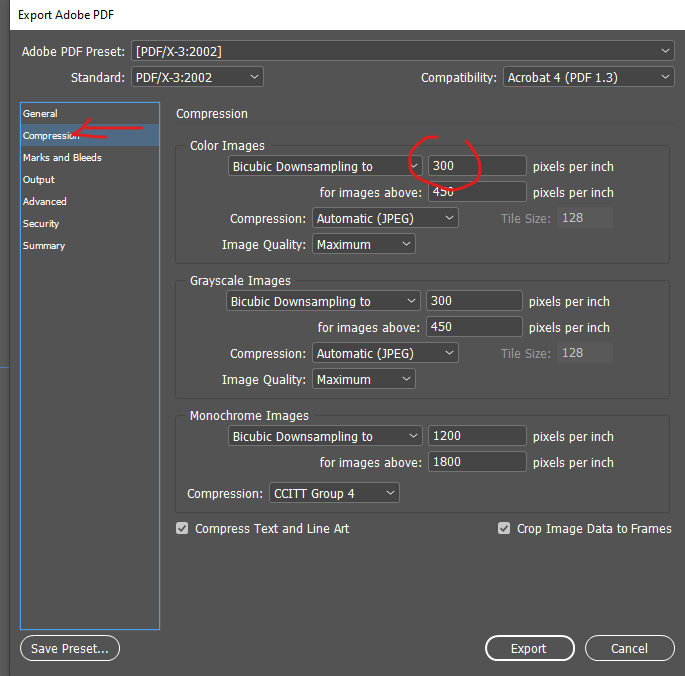Click Grayscale 'for images above' 450 field
The image size is (685, 676).
click(x=474, y=327)
